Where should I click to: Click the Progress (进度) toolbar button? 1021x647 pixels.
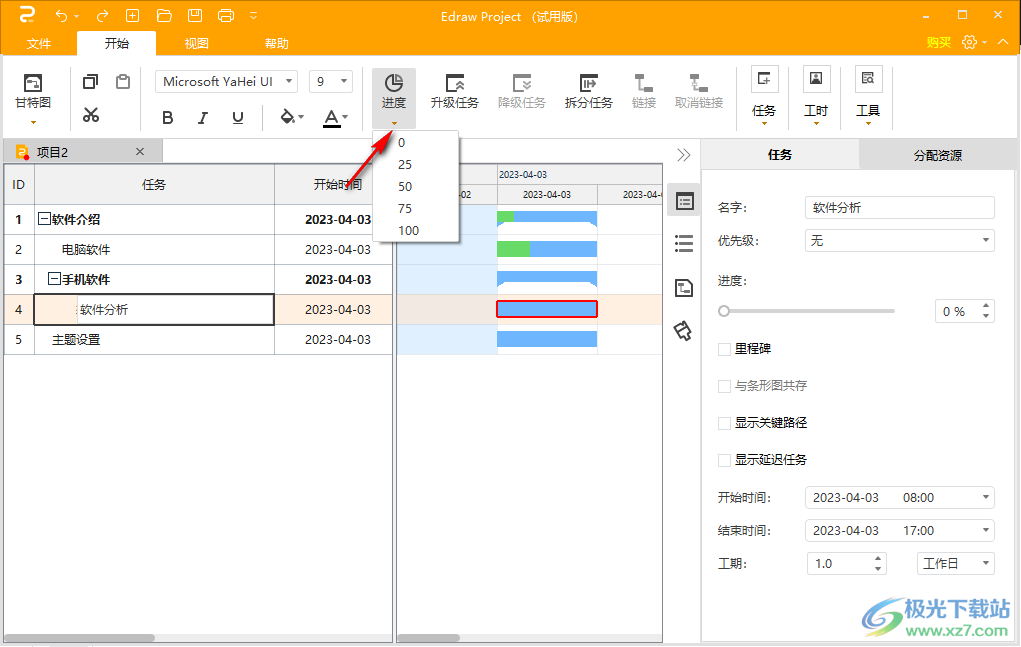point(394,98)
